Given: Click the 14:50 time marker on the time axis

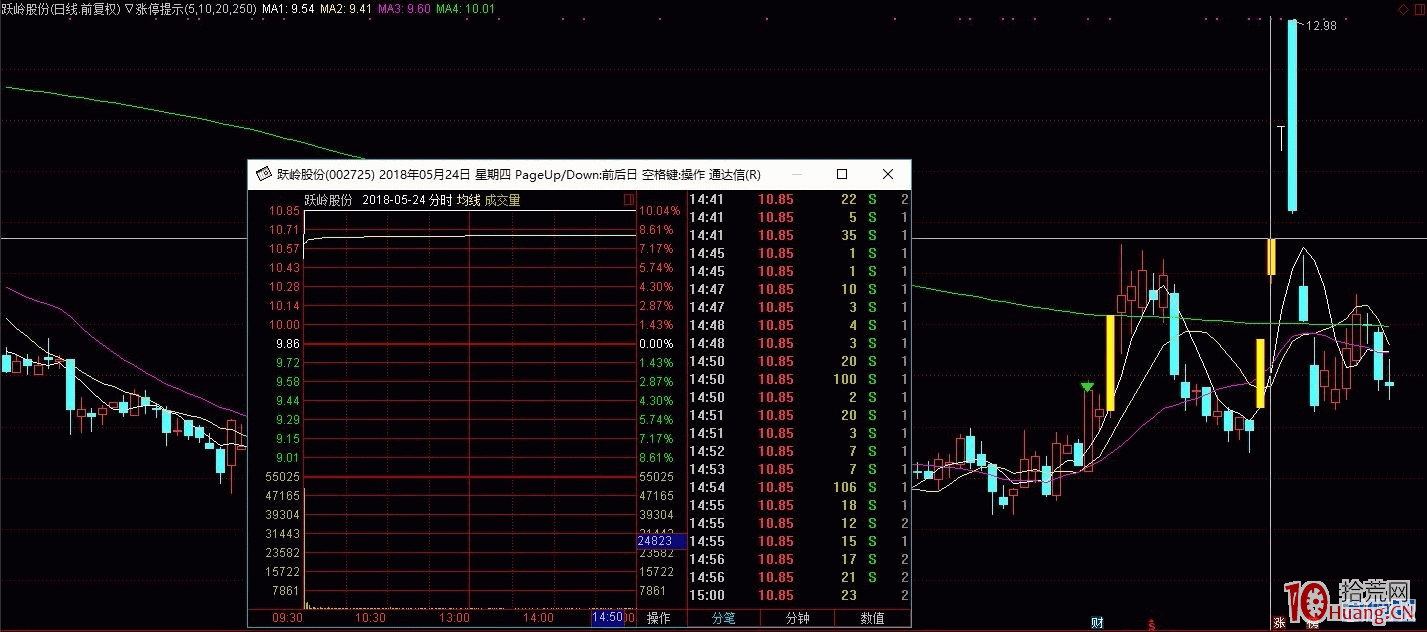Looking at the screenshot, I should pos(607,618).
